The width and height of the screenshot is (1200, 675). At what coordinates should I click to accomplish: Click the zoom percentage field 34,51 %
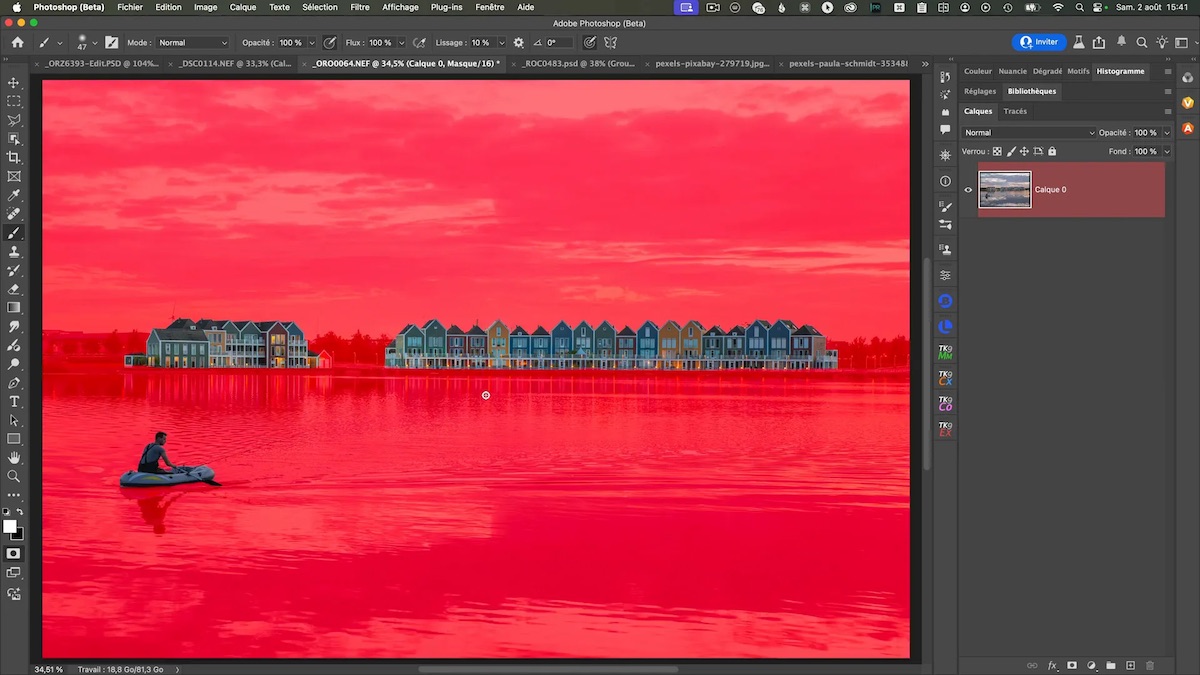(49, 669)
